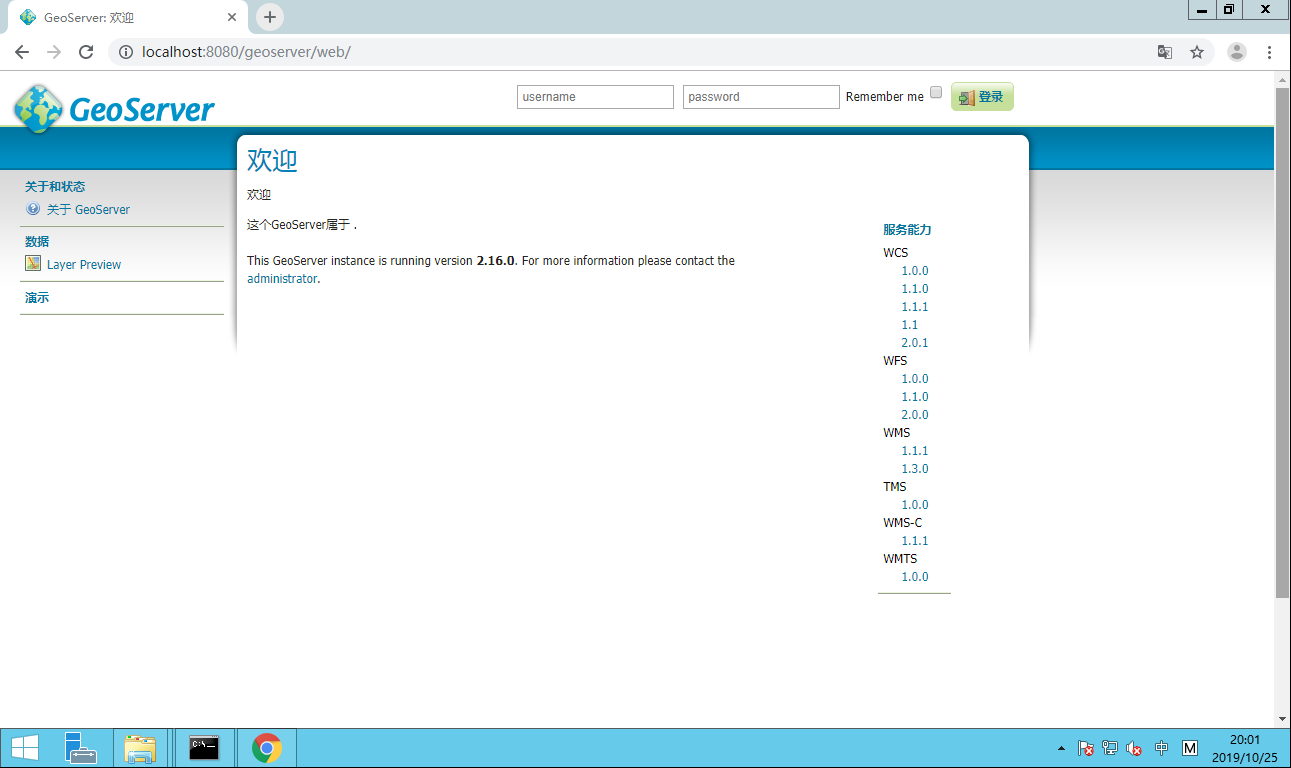Screen dimensions: 1291x768
Task: Click the username input field
Action: point(595,97)
